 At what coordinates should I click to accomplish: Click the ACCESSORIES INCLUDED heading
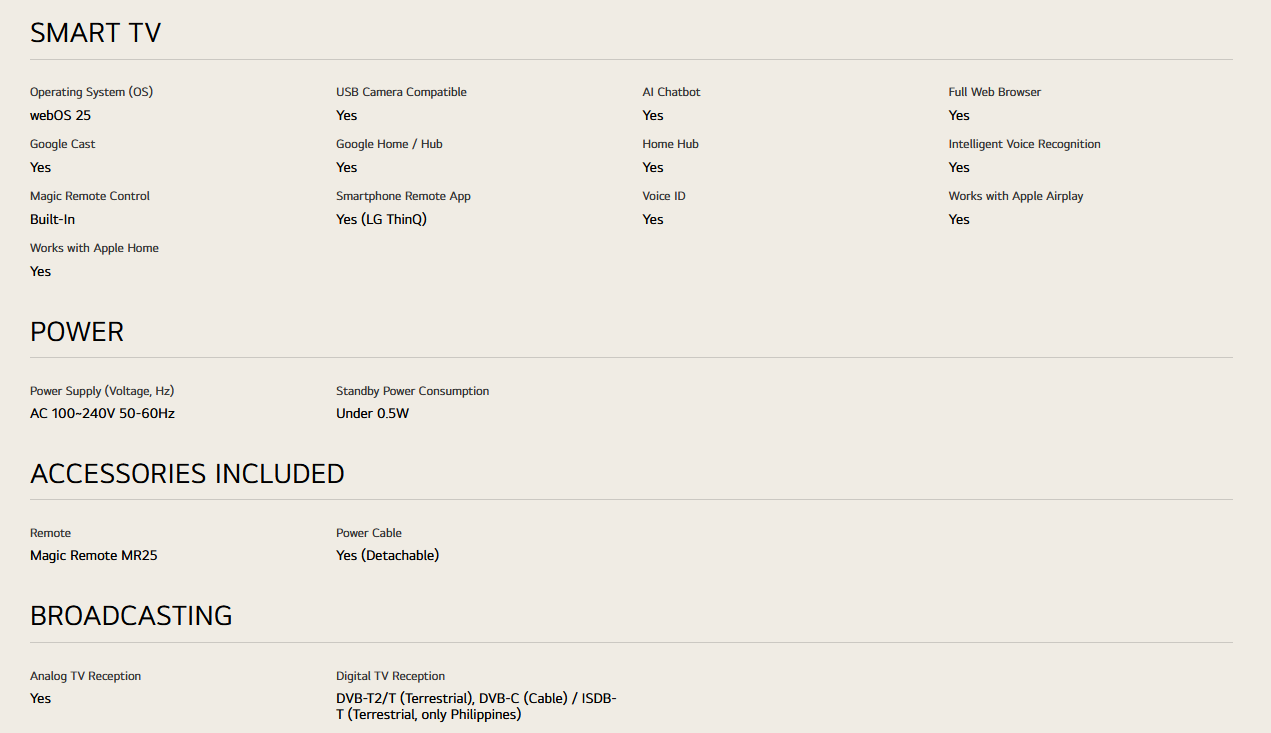pos(187,474)
